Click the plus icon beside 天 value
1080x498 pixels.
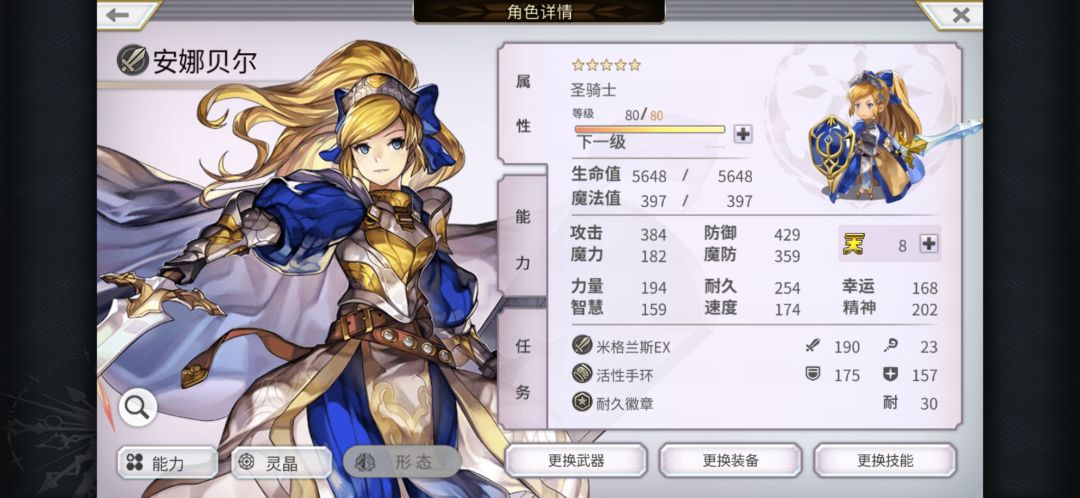(x=928, y=244)
